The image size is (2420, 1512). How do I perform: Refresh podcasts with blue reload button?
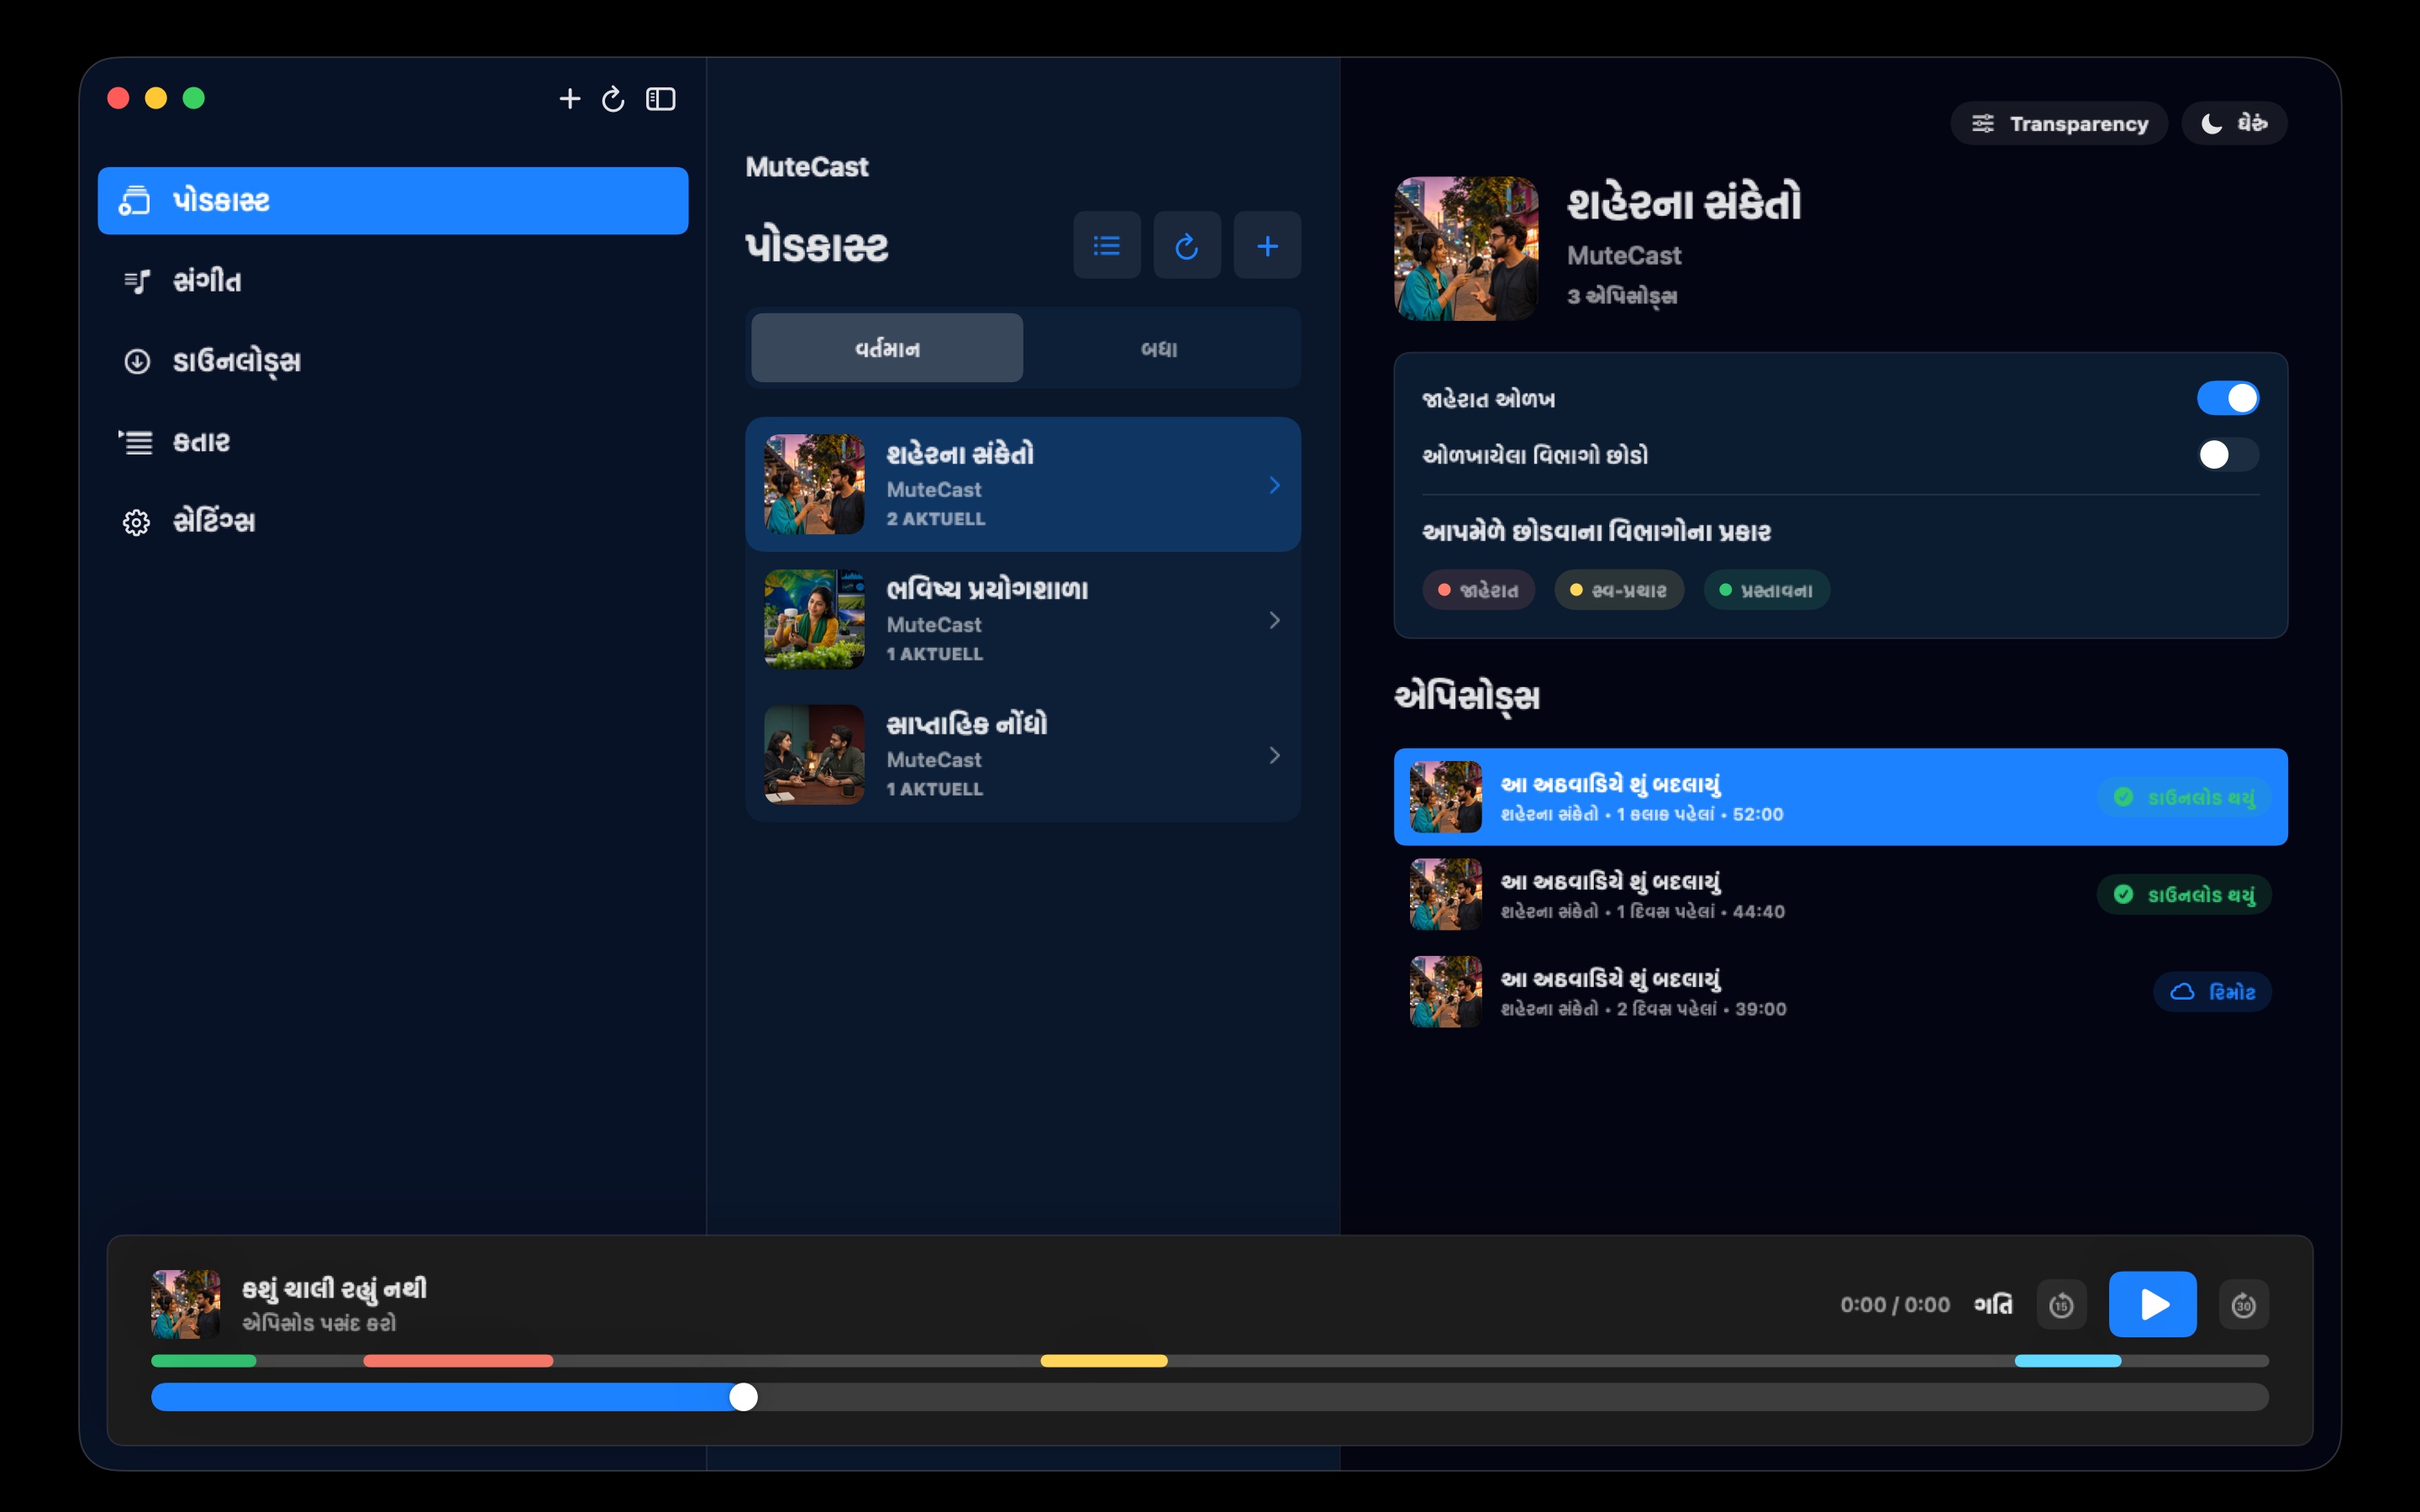(1187, 245)
